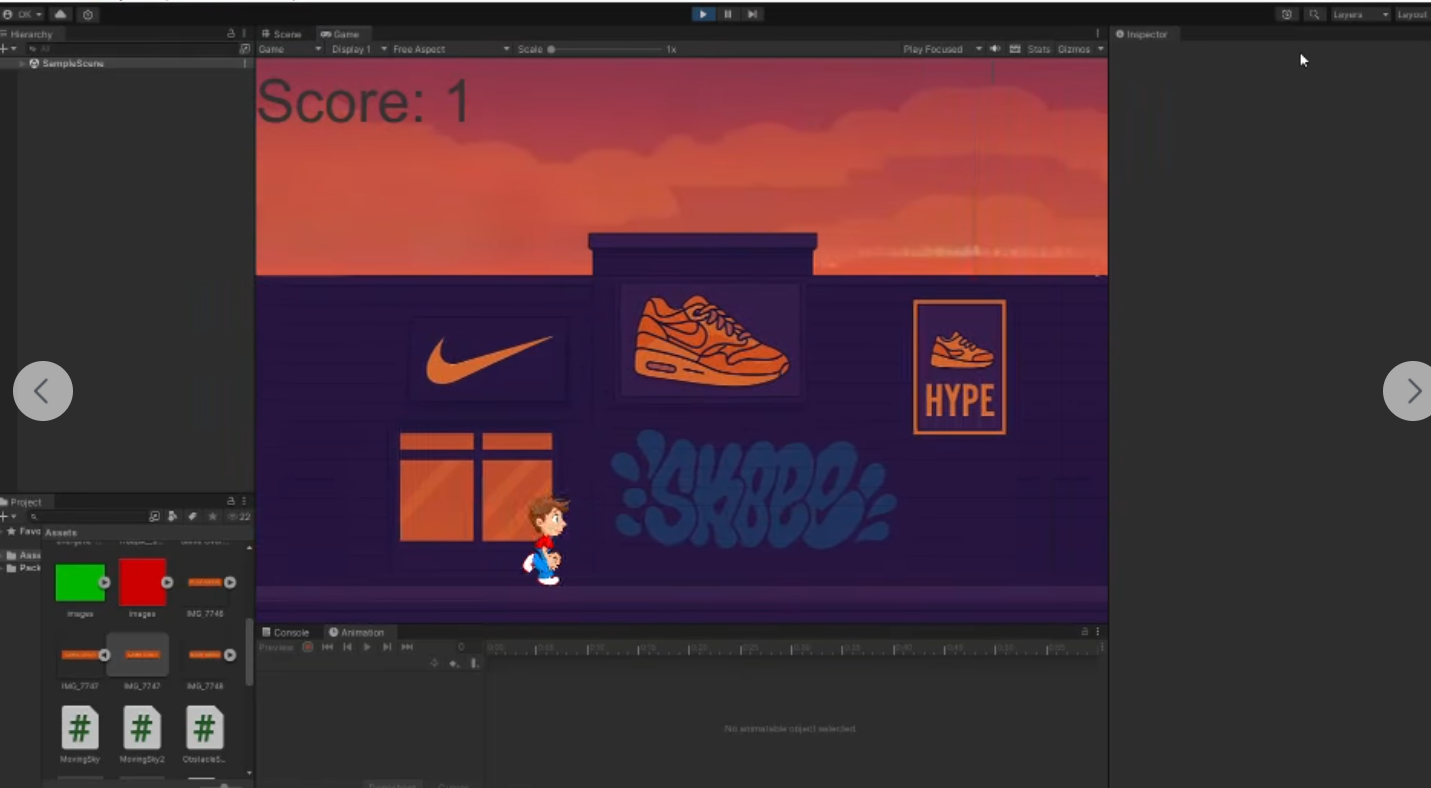Expand the SampleScene in Hierarchy

click(22, 63)
